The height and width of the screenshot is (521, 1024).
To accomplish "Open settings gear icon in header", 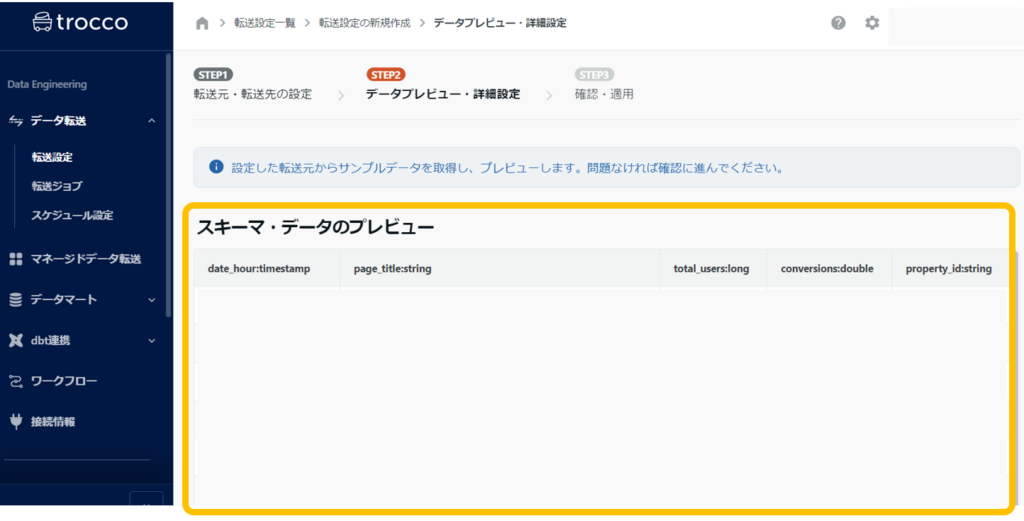I will click(x=872, y=23).
